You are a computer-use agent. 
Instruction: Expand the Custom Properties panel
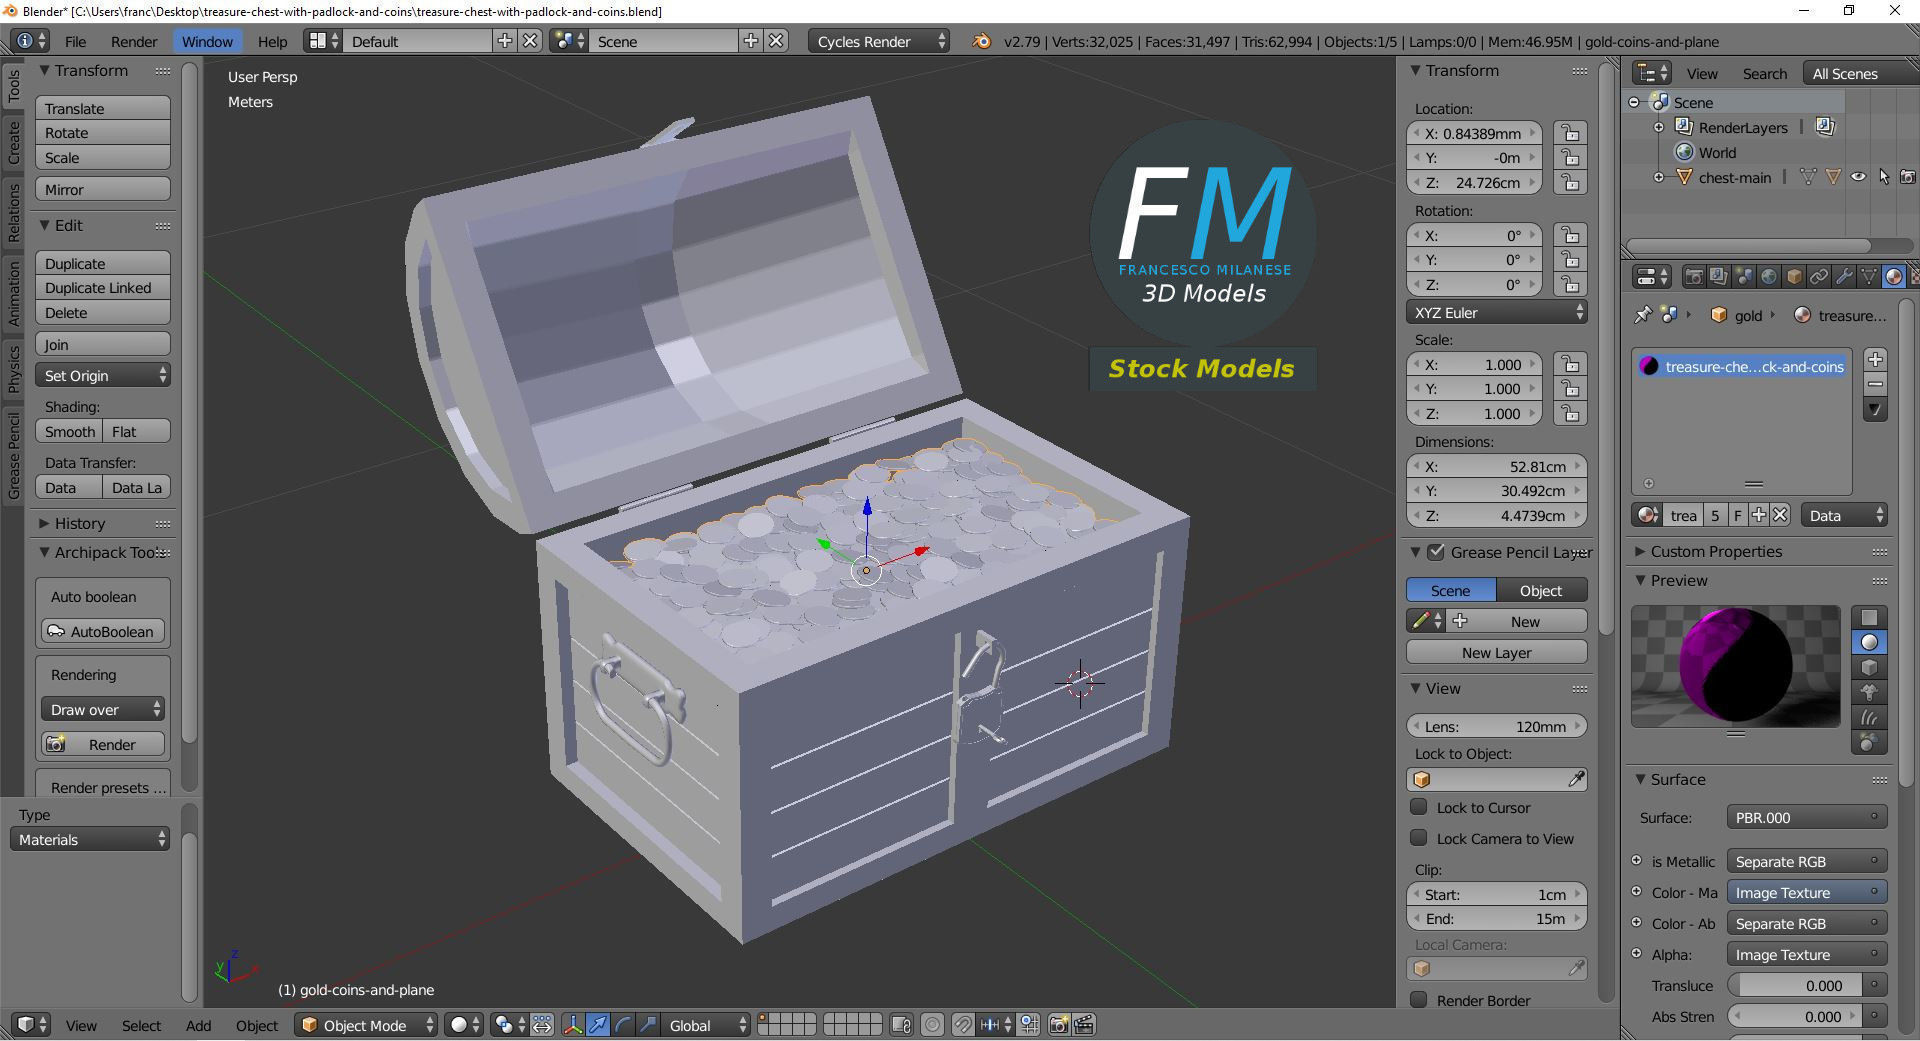tap(1640, 551)
